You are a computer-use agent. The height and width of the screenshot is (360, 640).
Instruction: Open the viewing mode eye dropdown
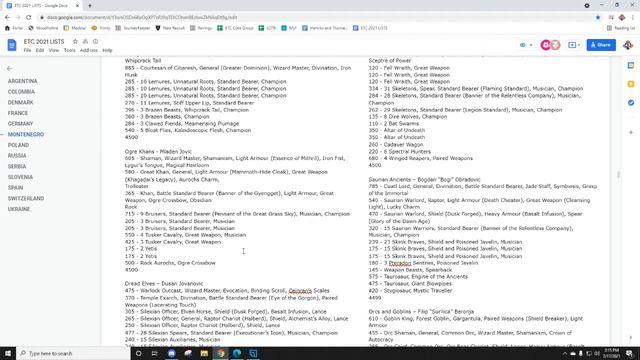click(x=526, y=45)
